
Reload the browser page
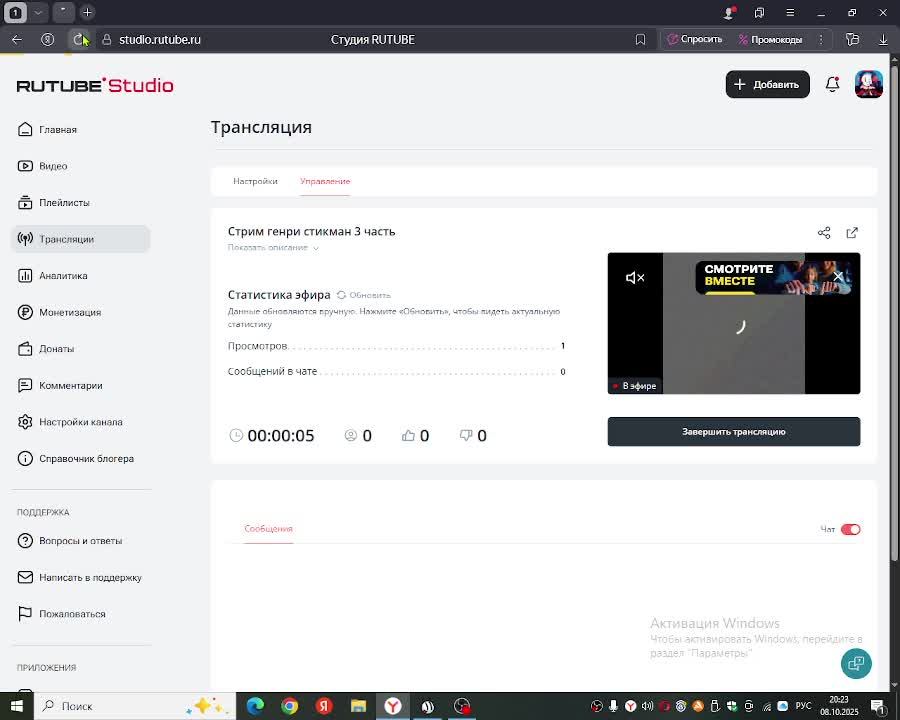pyautogui.click(x=78, y=40)
